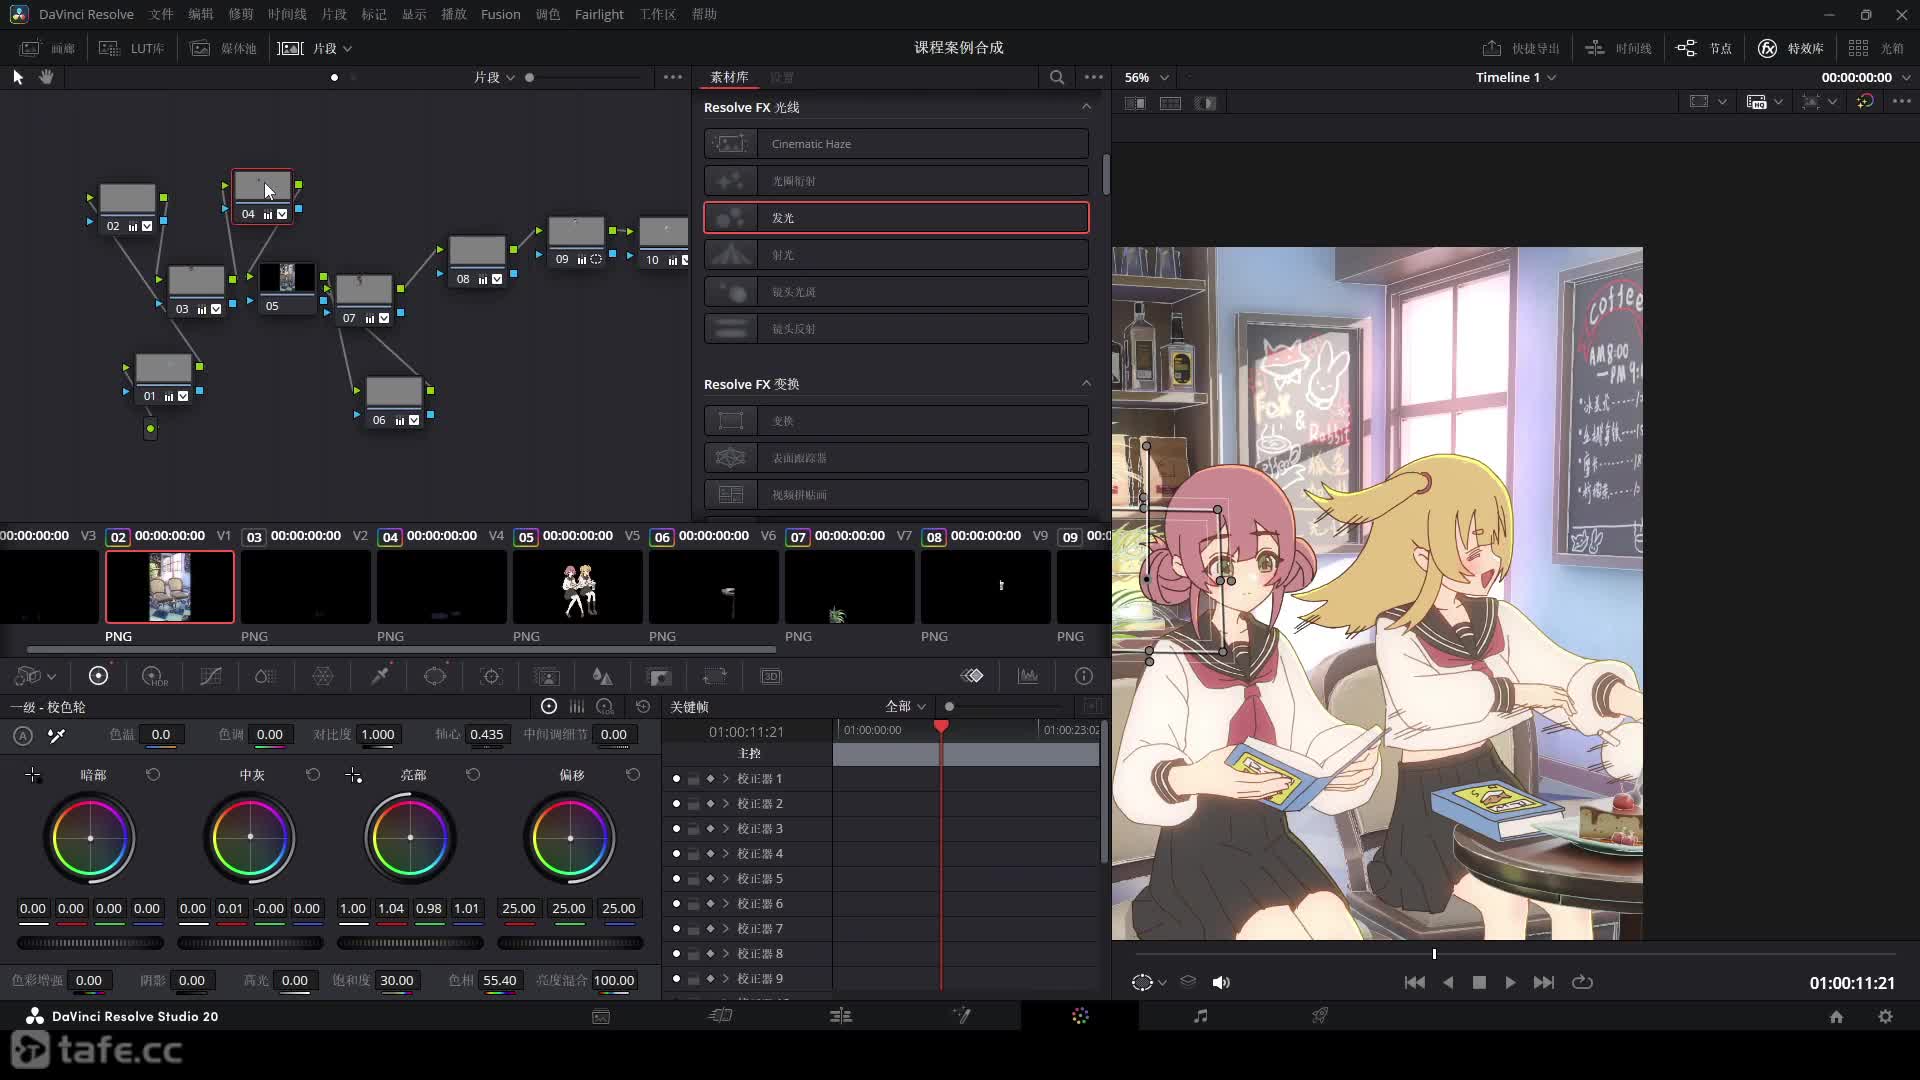This screenshot has height=1080, width=1920.
Task: Open the Tracker palette
Action: click(x=491, y=677)
